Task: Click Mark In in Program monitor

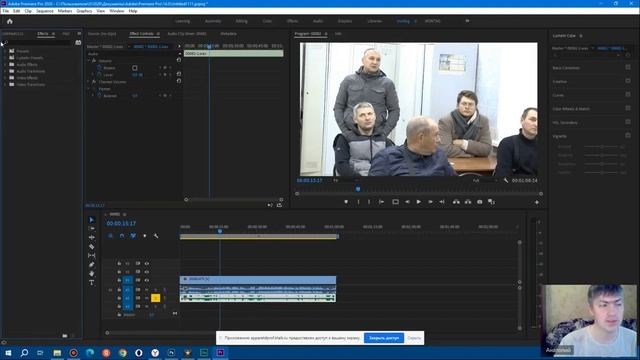Action: [358, 202]
